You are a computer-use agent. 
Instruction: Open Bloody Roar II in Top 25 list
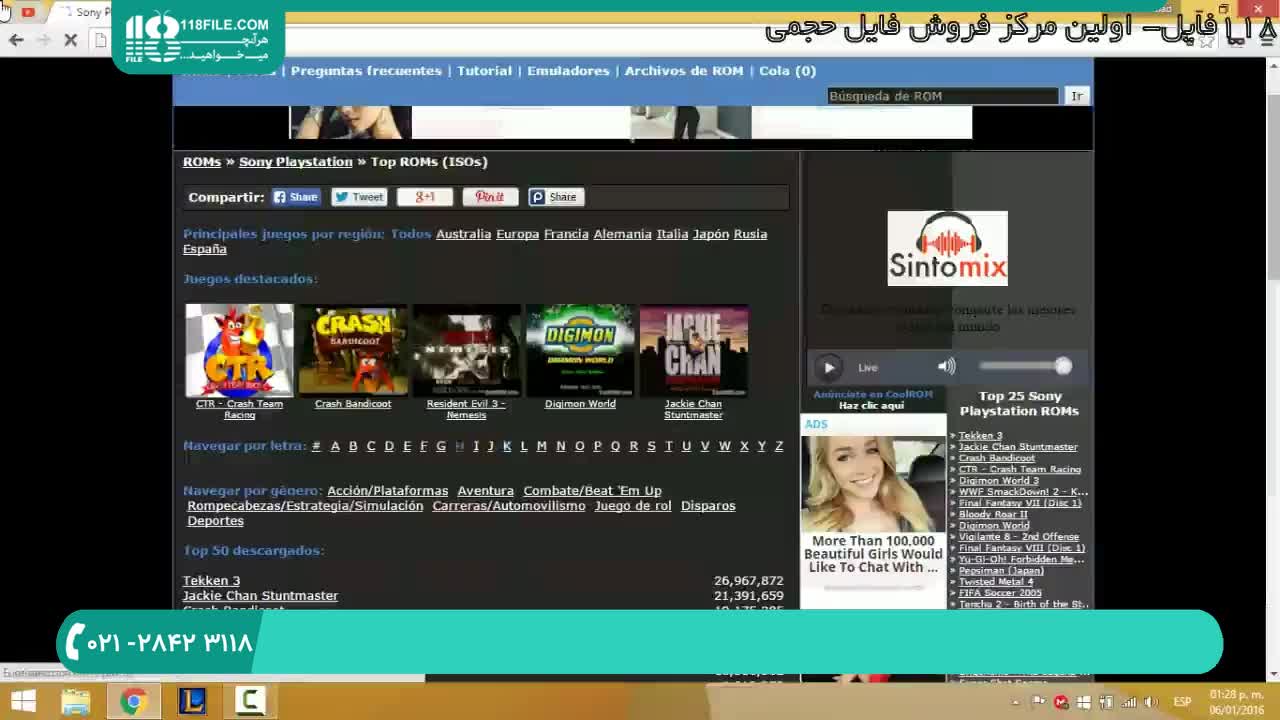993,514
